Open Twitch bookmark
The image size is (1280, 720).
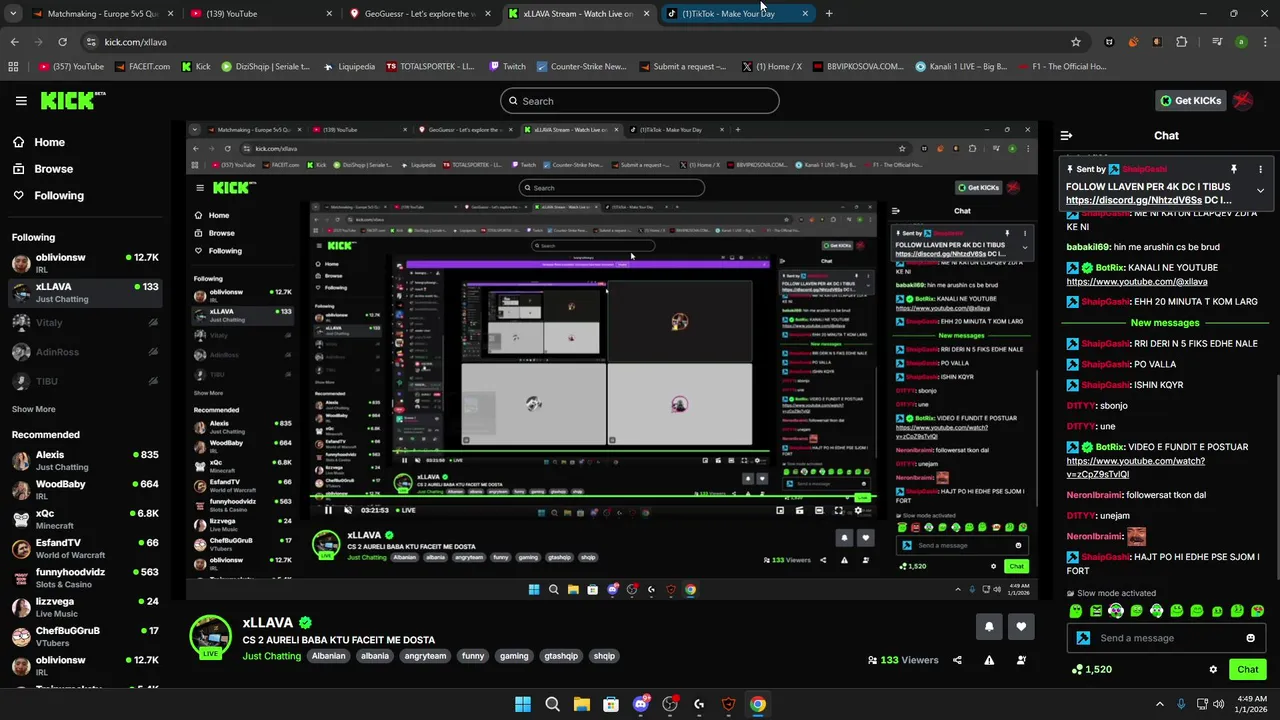(507, 67)
